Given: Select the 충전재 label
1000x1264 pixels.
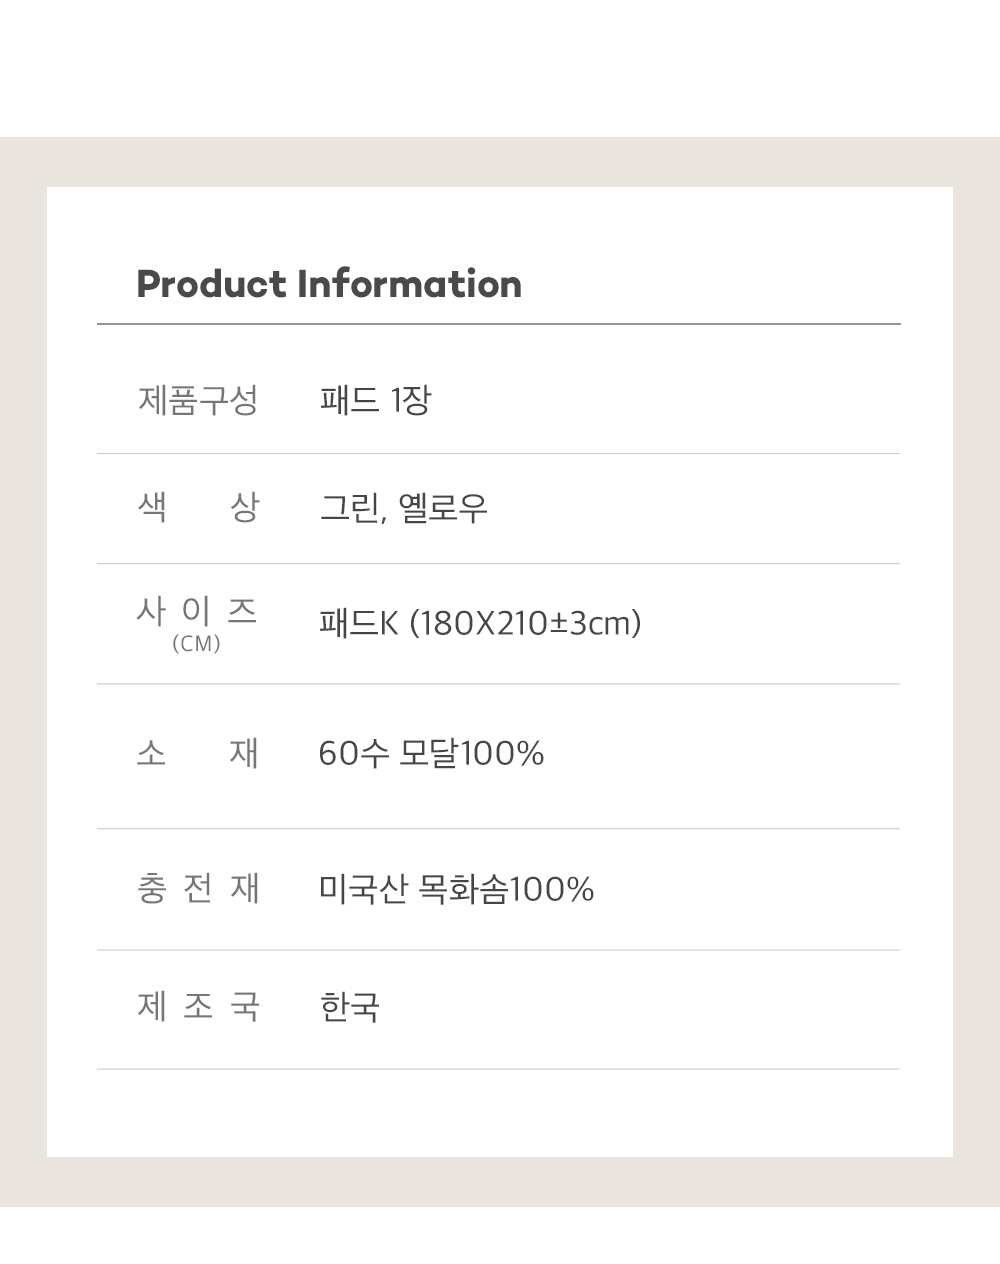Looking at the screenshot, I should point(197,888).
